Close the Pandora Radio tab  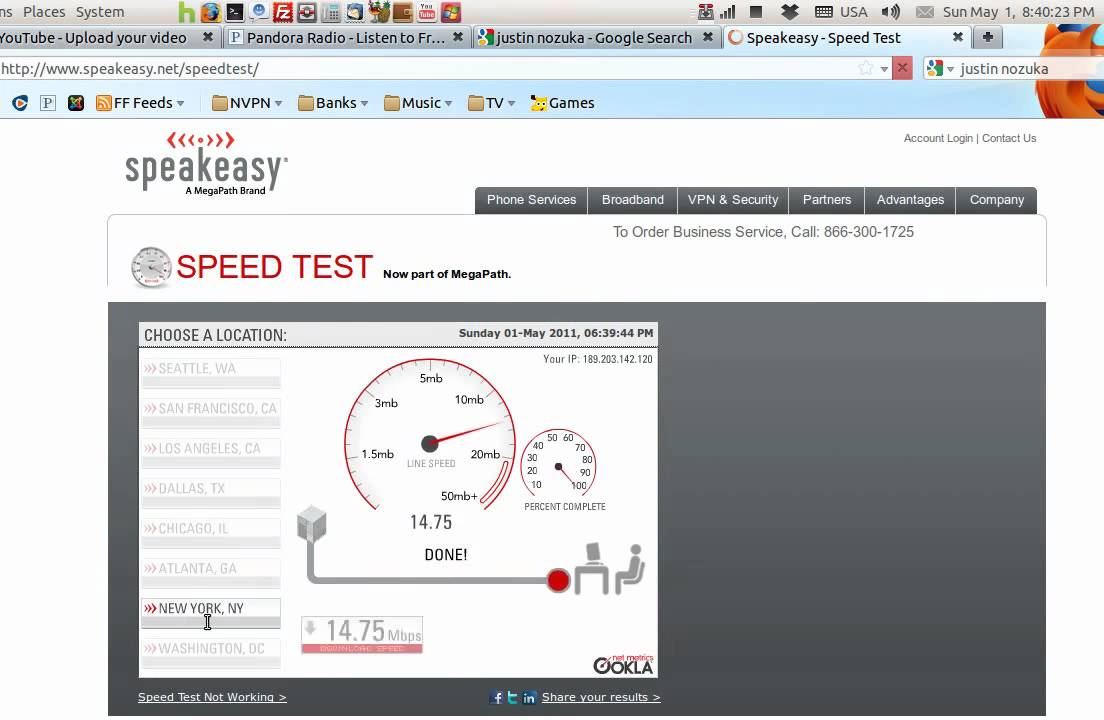458,37
